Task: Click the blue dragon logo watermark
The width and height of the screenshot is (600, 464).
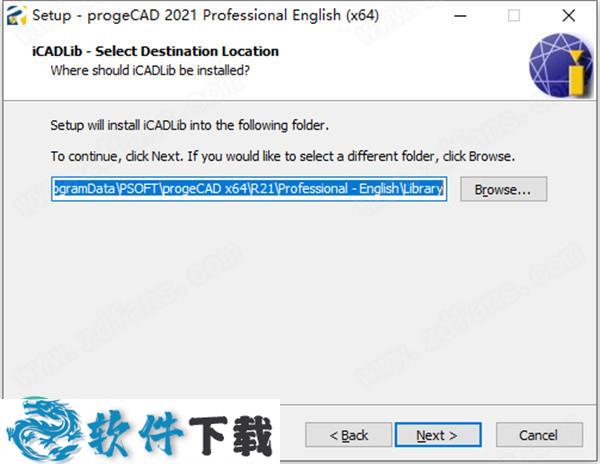Action: 43,430
